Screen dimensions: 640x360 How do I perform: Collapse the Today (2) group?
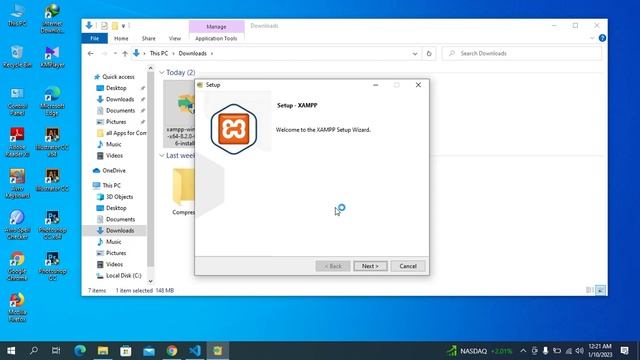[162, 72]
